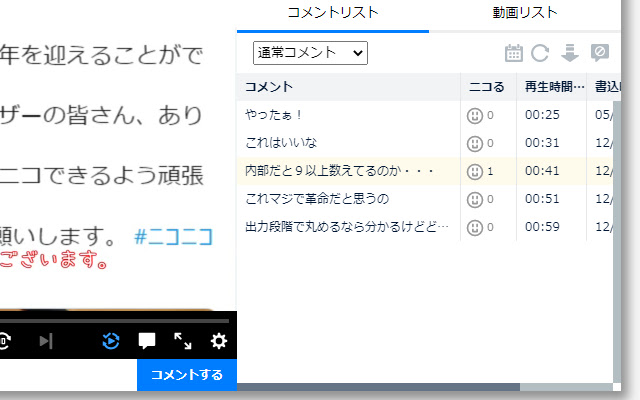Image resolution: width=640 pixels, height=400 pixels.
Task: Select the comment これマジで革命だと思うの
Action: [317, 199]
